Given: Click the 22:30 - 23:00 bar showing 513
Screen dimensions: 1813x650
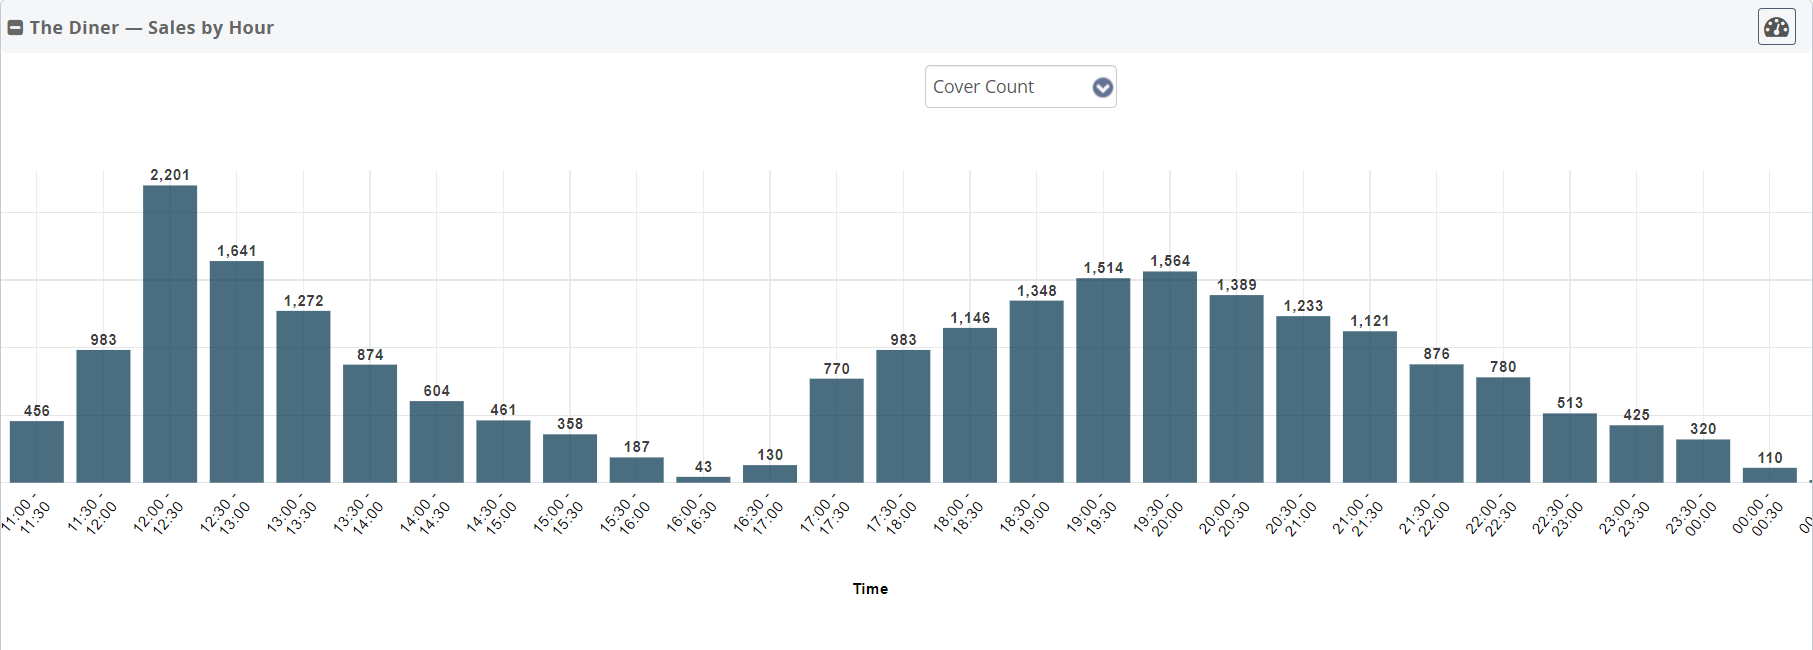Looking at the screenshot, I should pyautogui.click(x=1570, y=448).
